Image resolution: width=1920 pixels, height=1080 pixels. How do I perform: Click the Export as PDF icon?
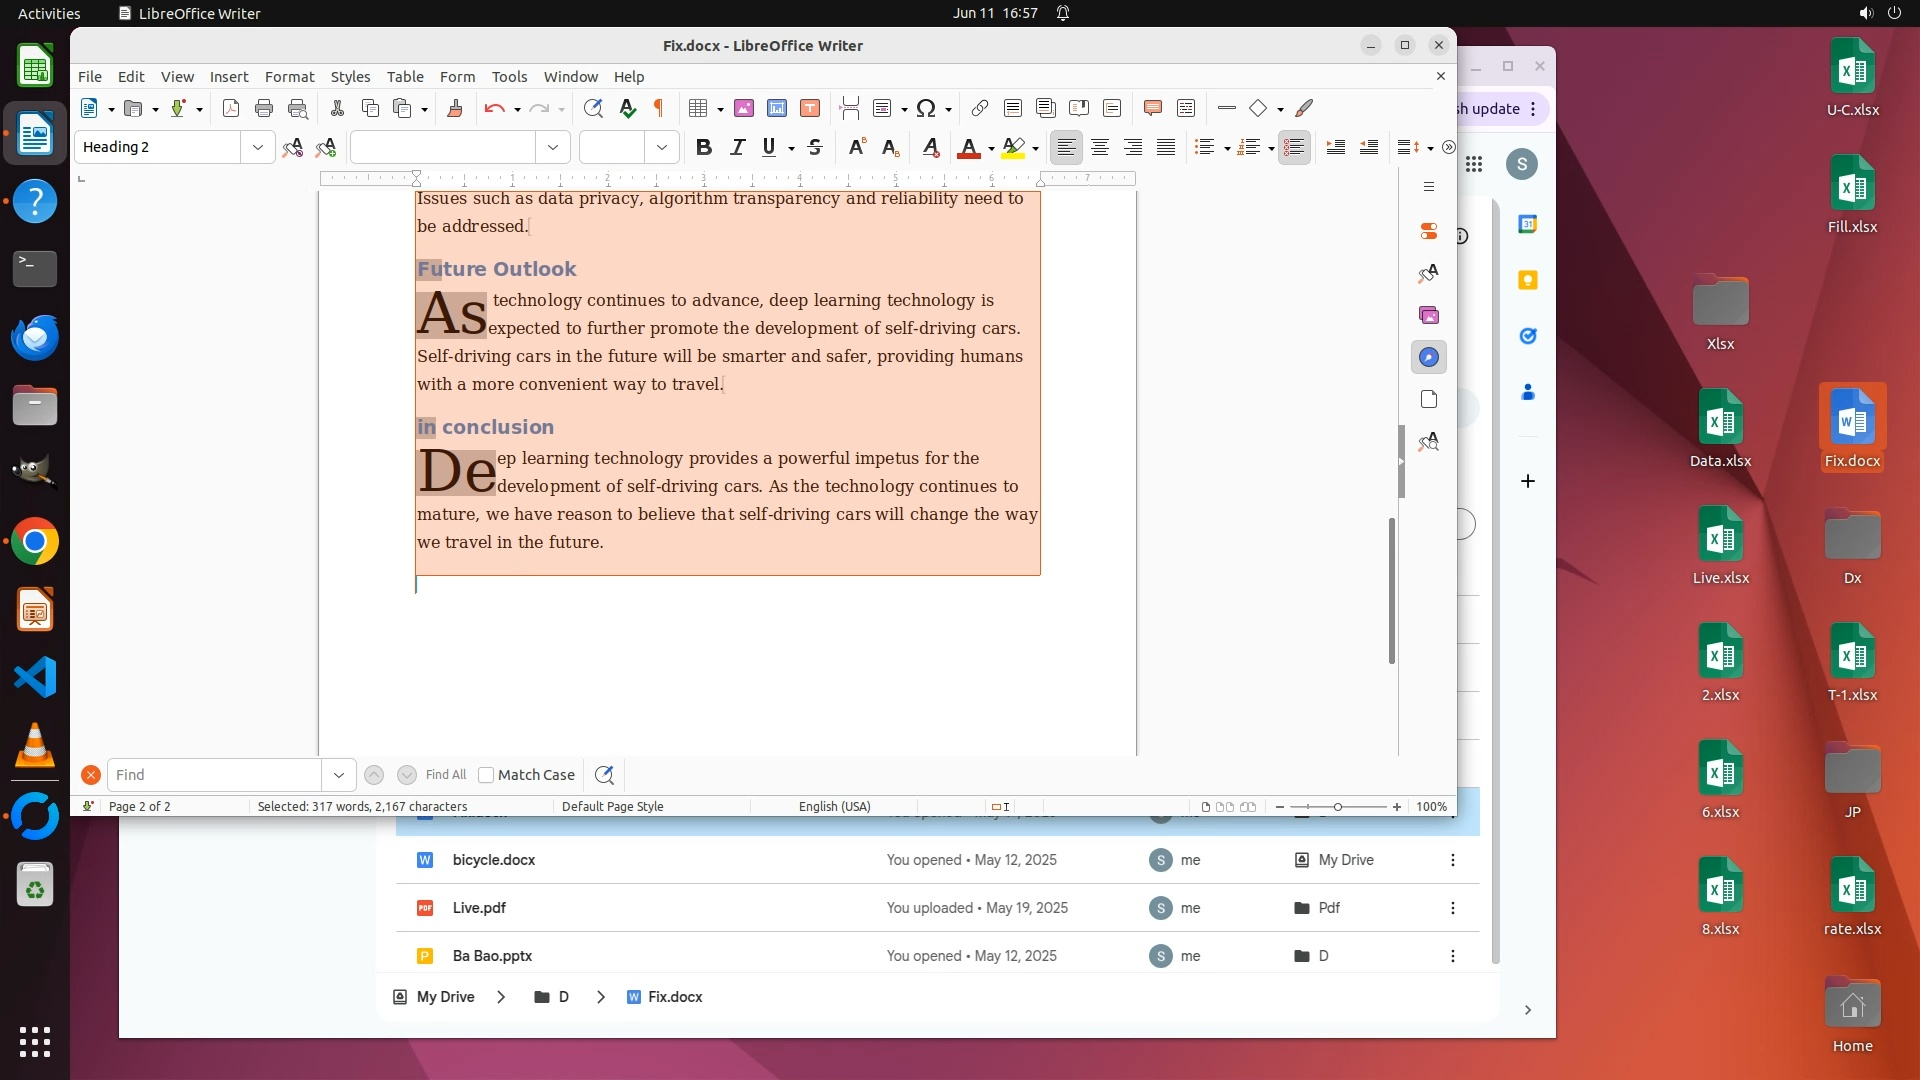click(231, 108)
